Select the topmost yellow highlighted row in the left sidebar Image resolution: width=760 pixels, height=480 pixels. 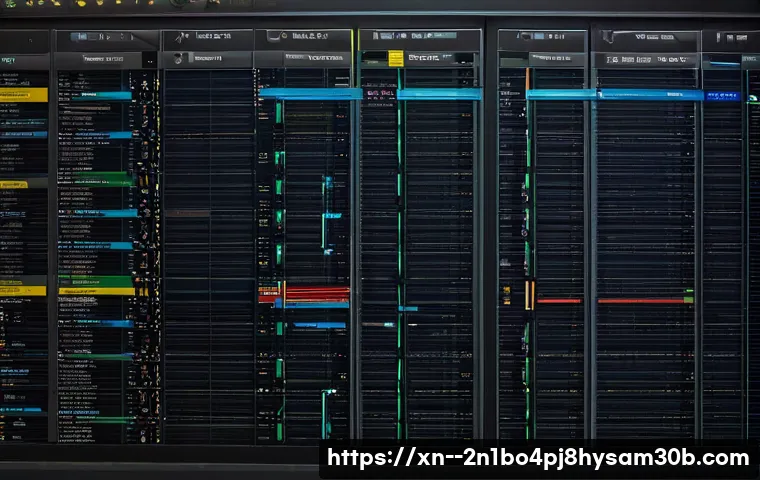(x=23, y=95)
